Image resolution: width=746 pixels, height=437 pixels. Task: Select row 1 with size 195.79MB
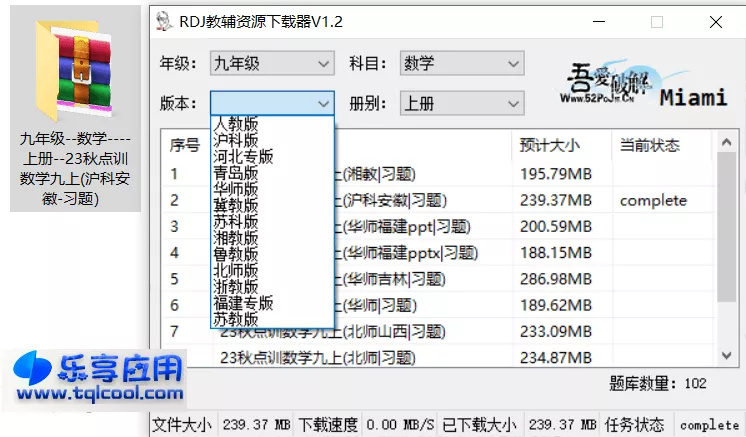click(x=438, y=174)
